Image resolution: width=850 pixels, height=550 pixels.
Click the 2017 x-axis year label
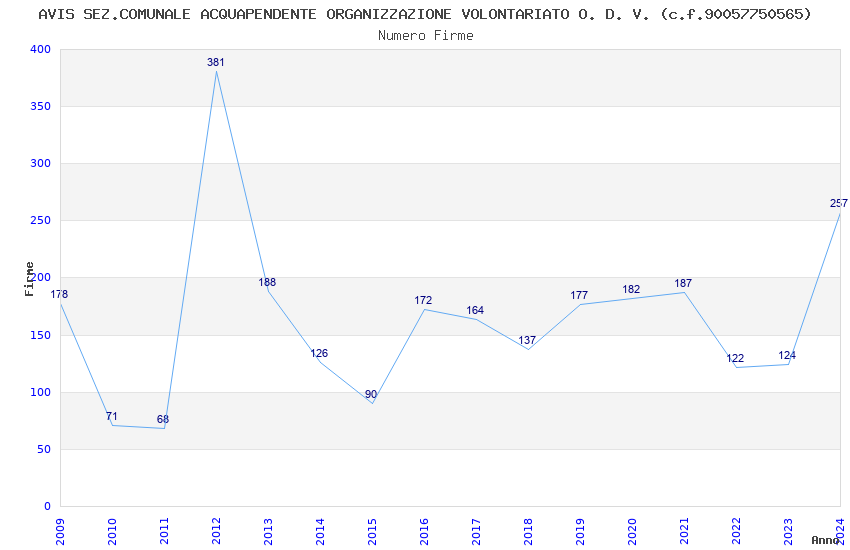pyautogui.click(x=476, y=532)
